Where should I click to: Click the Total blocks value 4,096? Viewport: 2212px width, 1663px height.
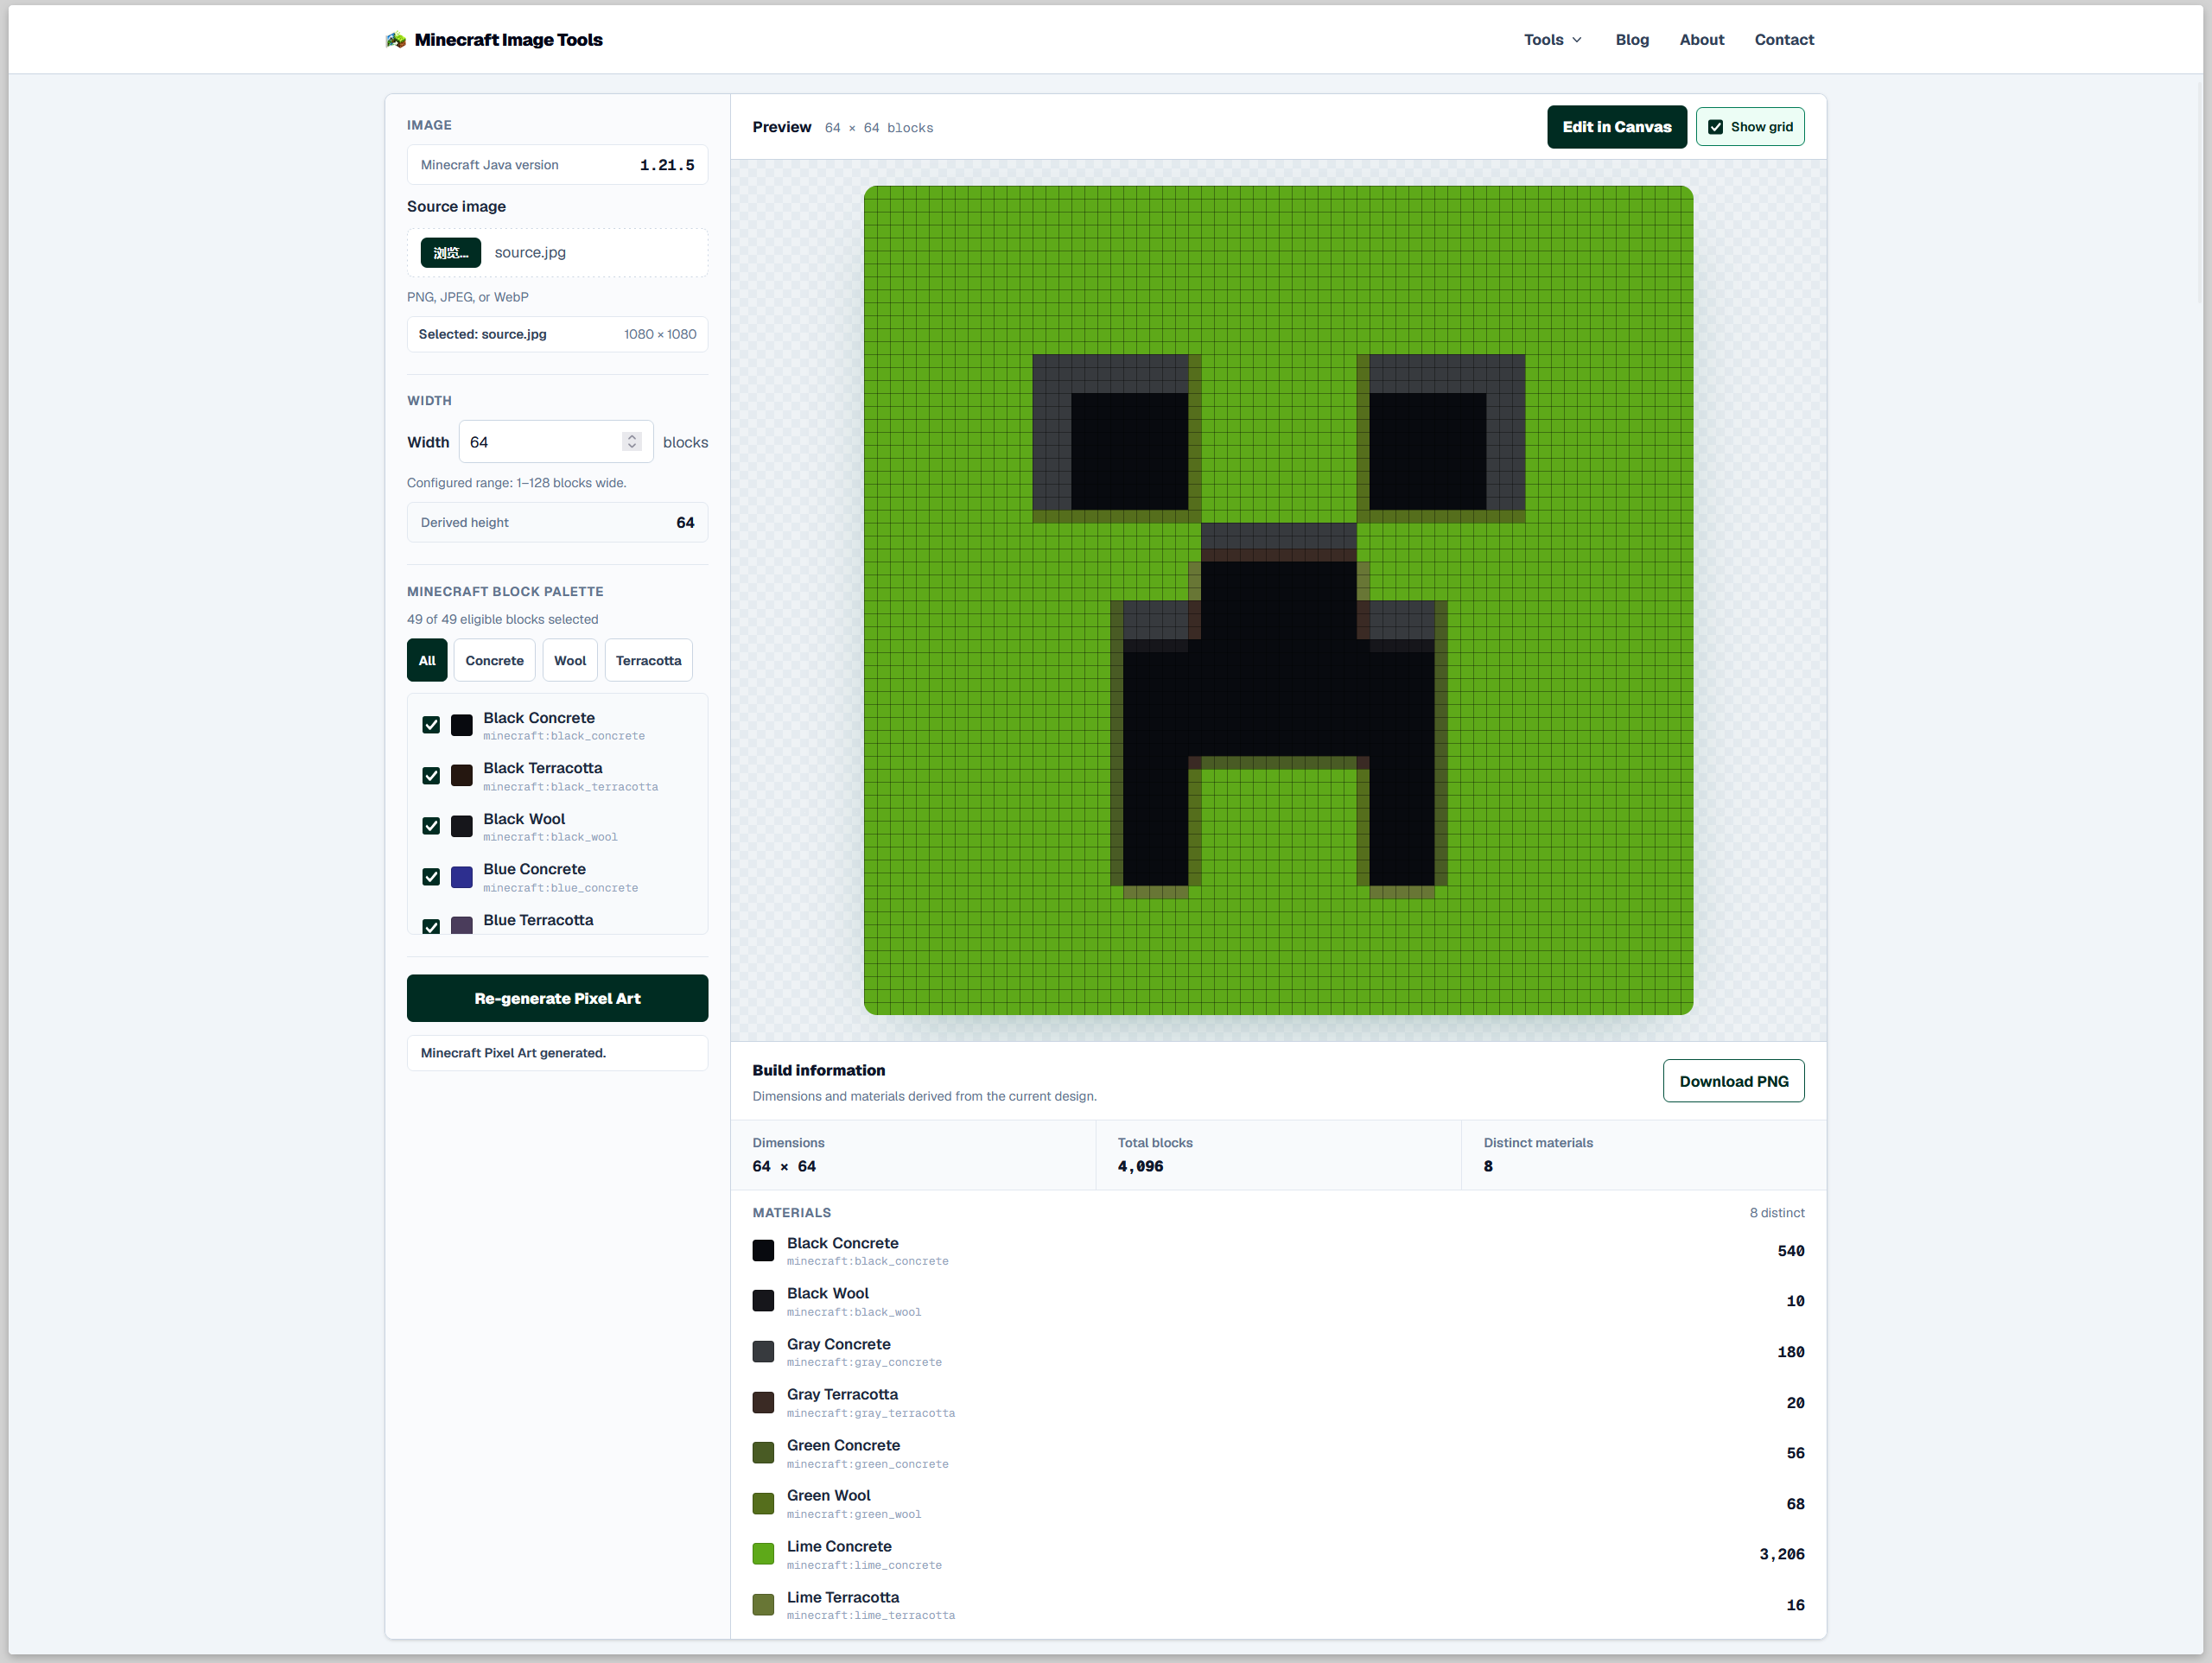[1140, 1166]
